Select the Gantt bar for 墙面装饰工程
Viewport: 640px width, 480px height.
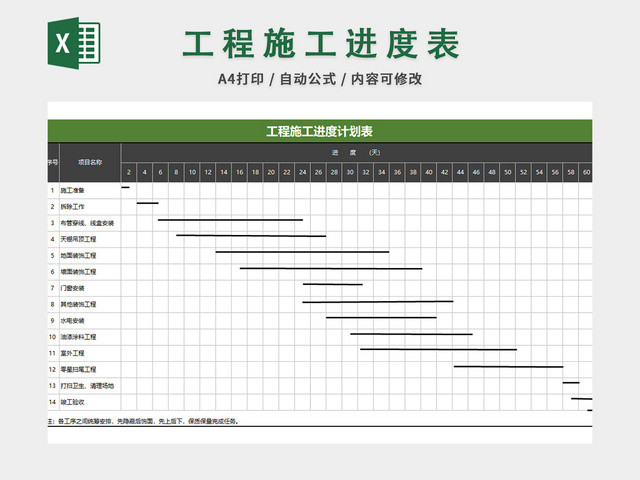331,268
